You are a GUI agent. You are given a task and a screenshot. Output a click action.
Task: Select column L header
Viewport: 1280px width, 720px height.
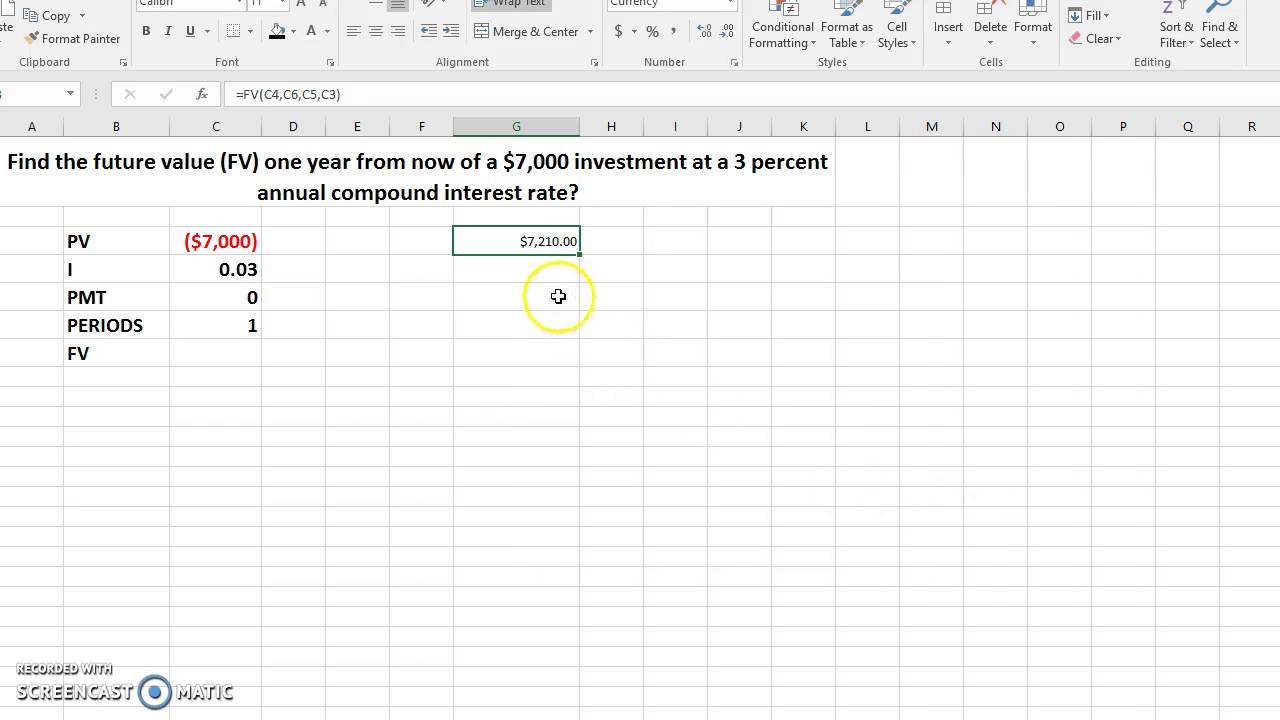coord(867,126)
